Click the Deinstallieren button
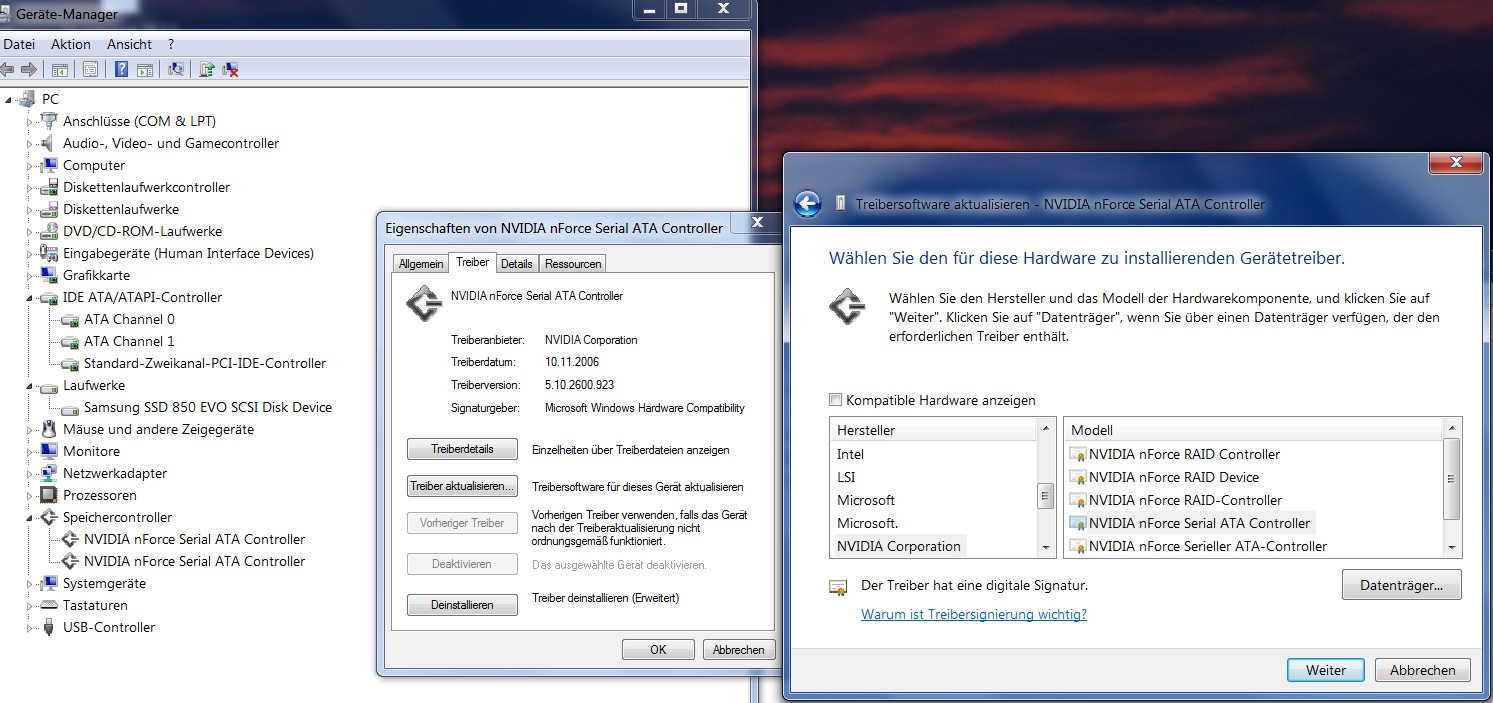This screenshot has width=1493, height=703. point(462,605)
